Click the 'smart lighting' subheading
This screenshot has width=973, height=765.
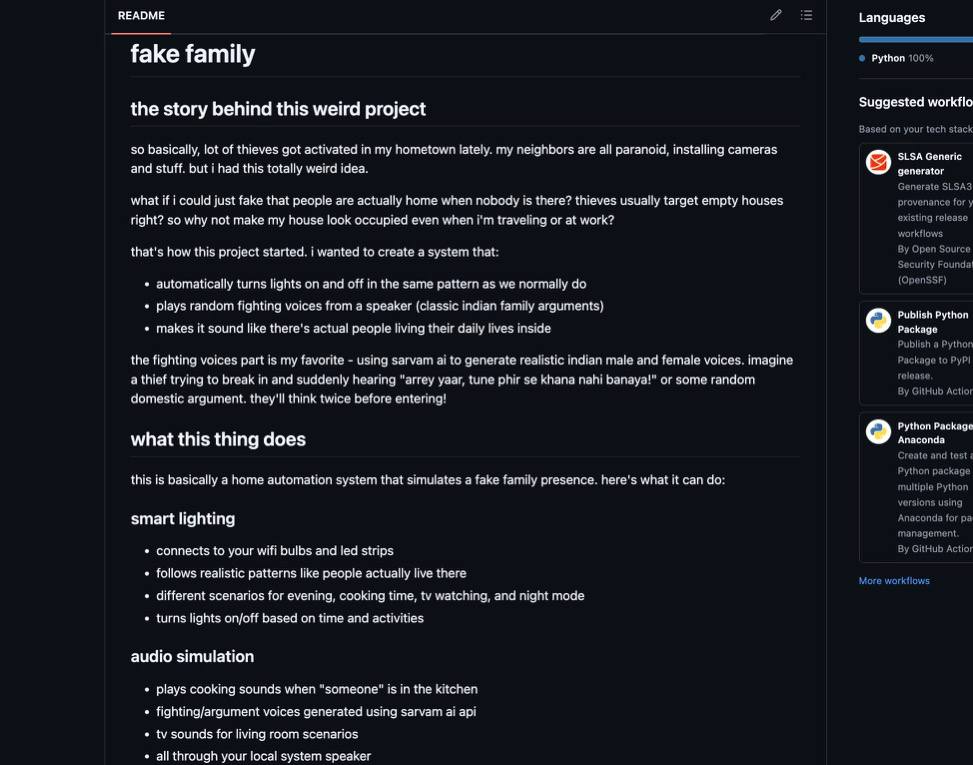pyautogui.click(x=182, y=519)
